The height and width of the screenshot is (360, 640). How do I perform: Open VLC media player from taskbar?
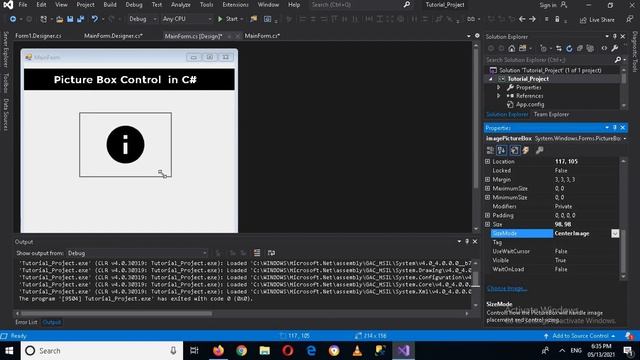357,351
